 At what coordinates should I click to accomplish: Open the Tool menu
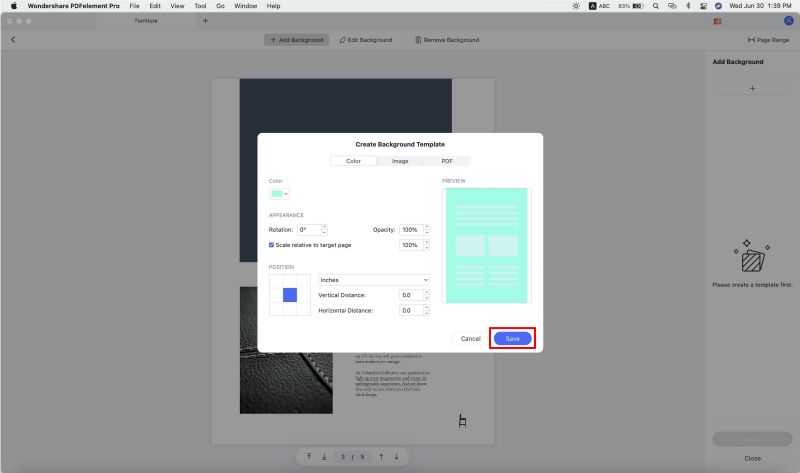coord(201,6)
